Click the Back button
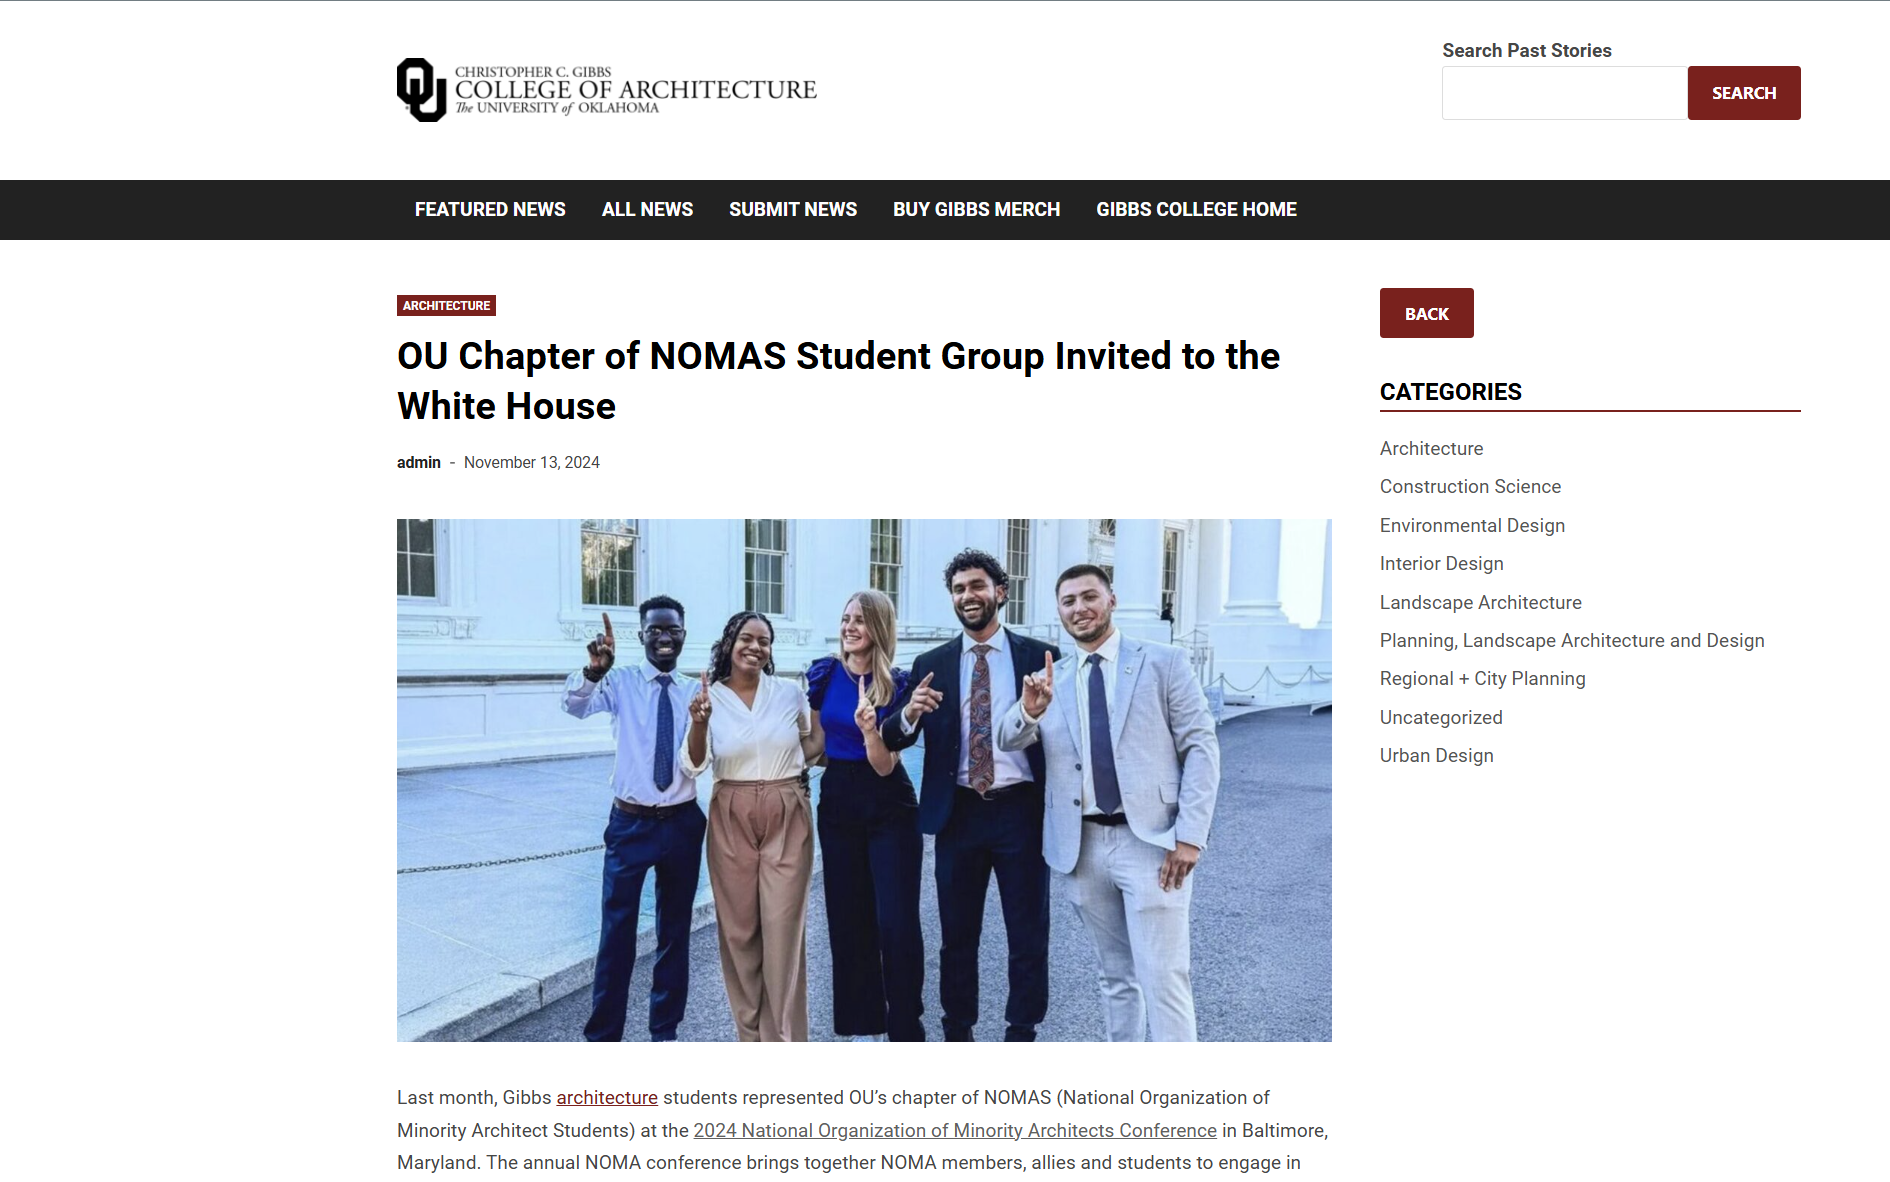This screenshot has width=1890, height=1182. (1427, 313)
